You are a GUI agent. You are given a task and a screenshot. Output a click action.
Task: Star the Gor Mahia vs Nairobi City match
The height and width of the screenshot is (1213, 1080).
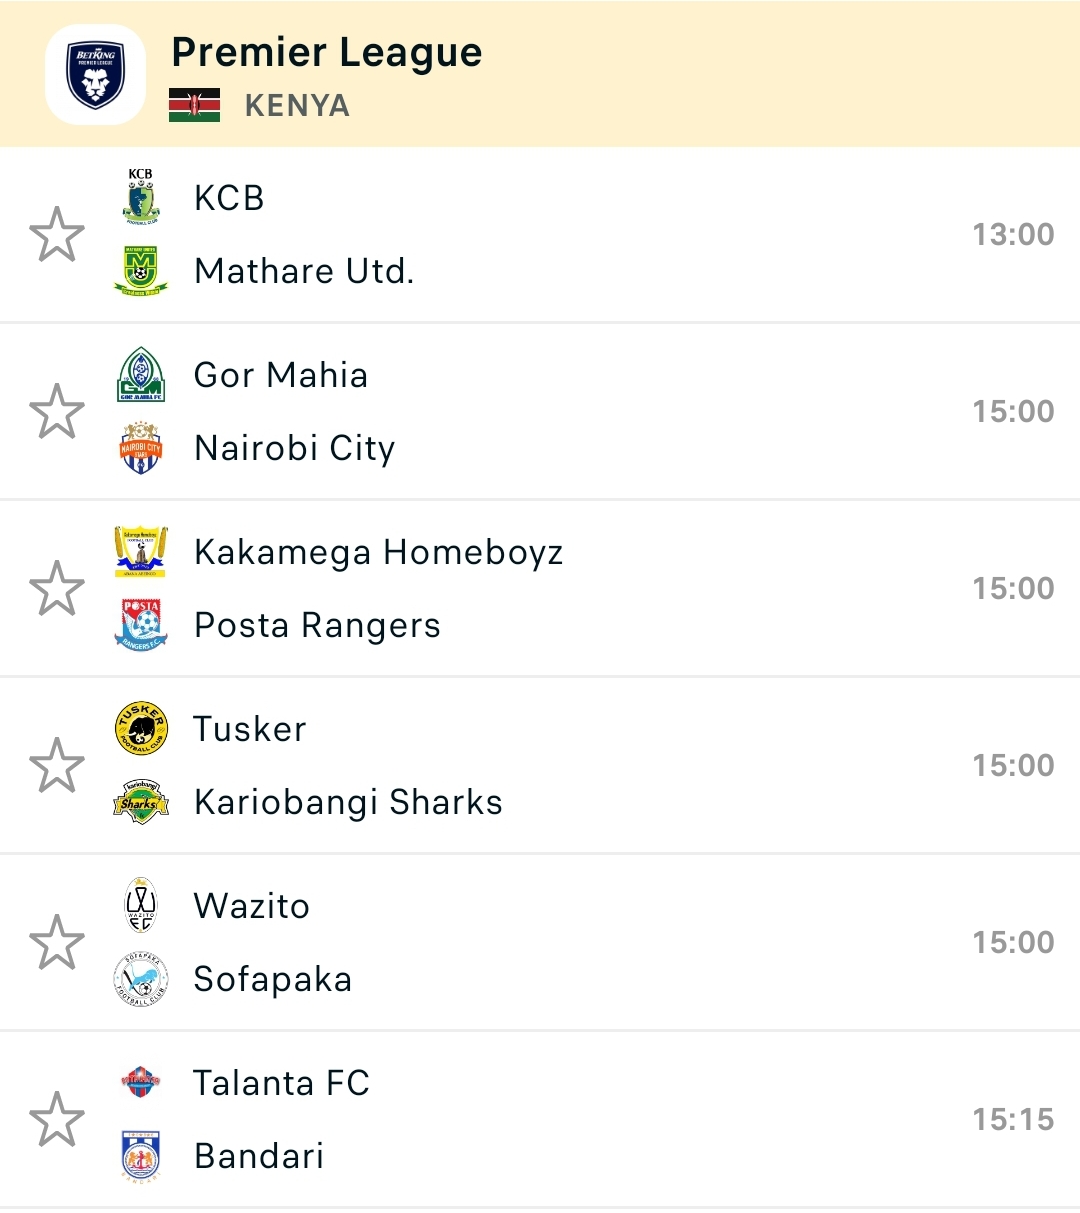pyautogui.click(x=57, y=411)
